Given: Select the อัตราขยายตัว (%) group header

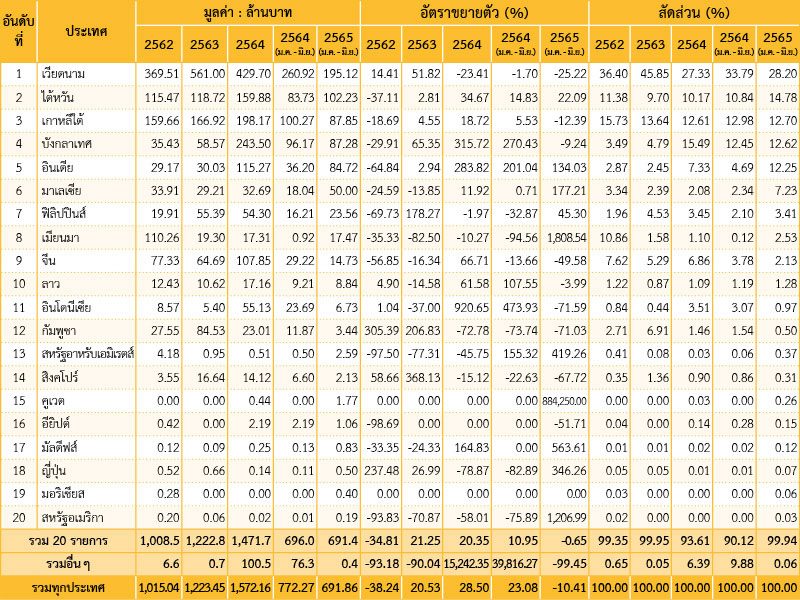Looking at the screenshot, I should (x=474, y=12).
